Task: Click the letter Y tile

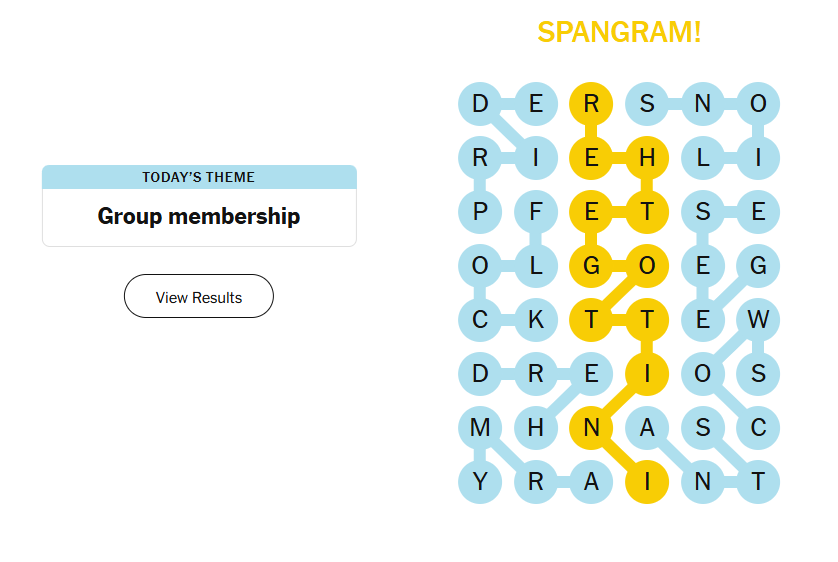Action: click(x=480, y=482)
